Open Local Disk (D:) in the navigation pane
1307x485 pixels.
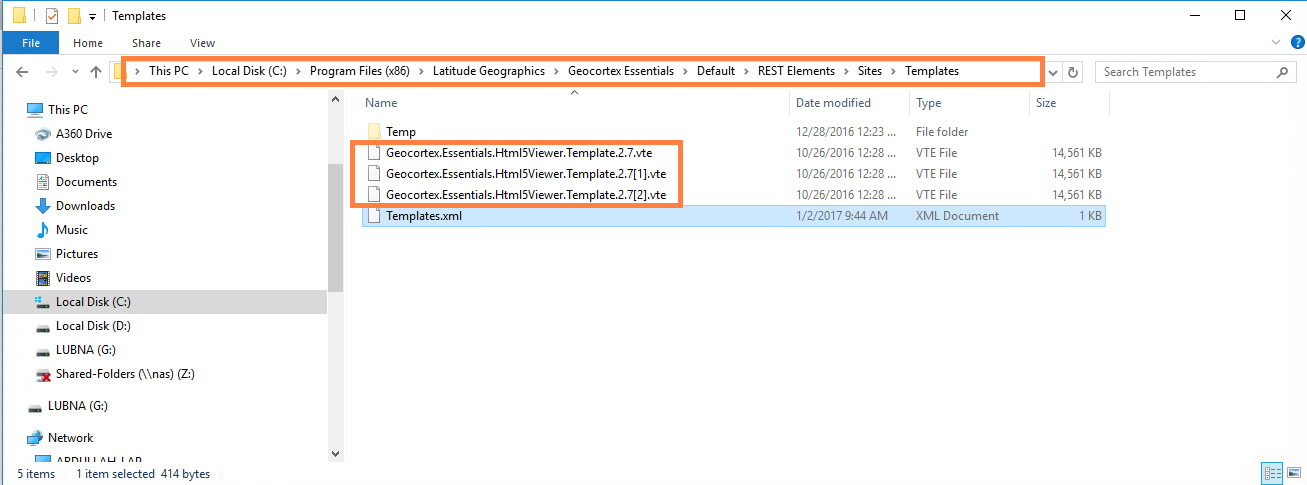click(x=93, y=326)
